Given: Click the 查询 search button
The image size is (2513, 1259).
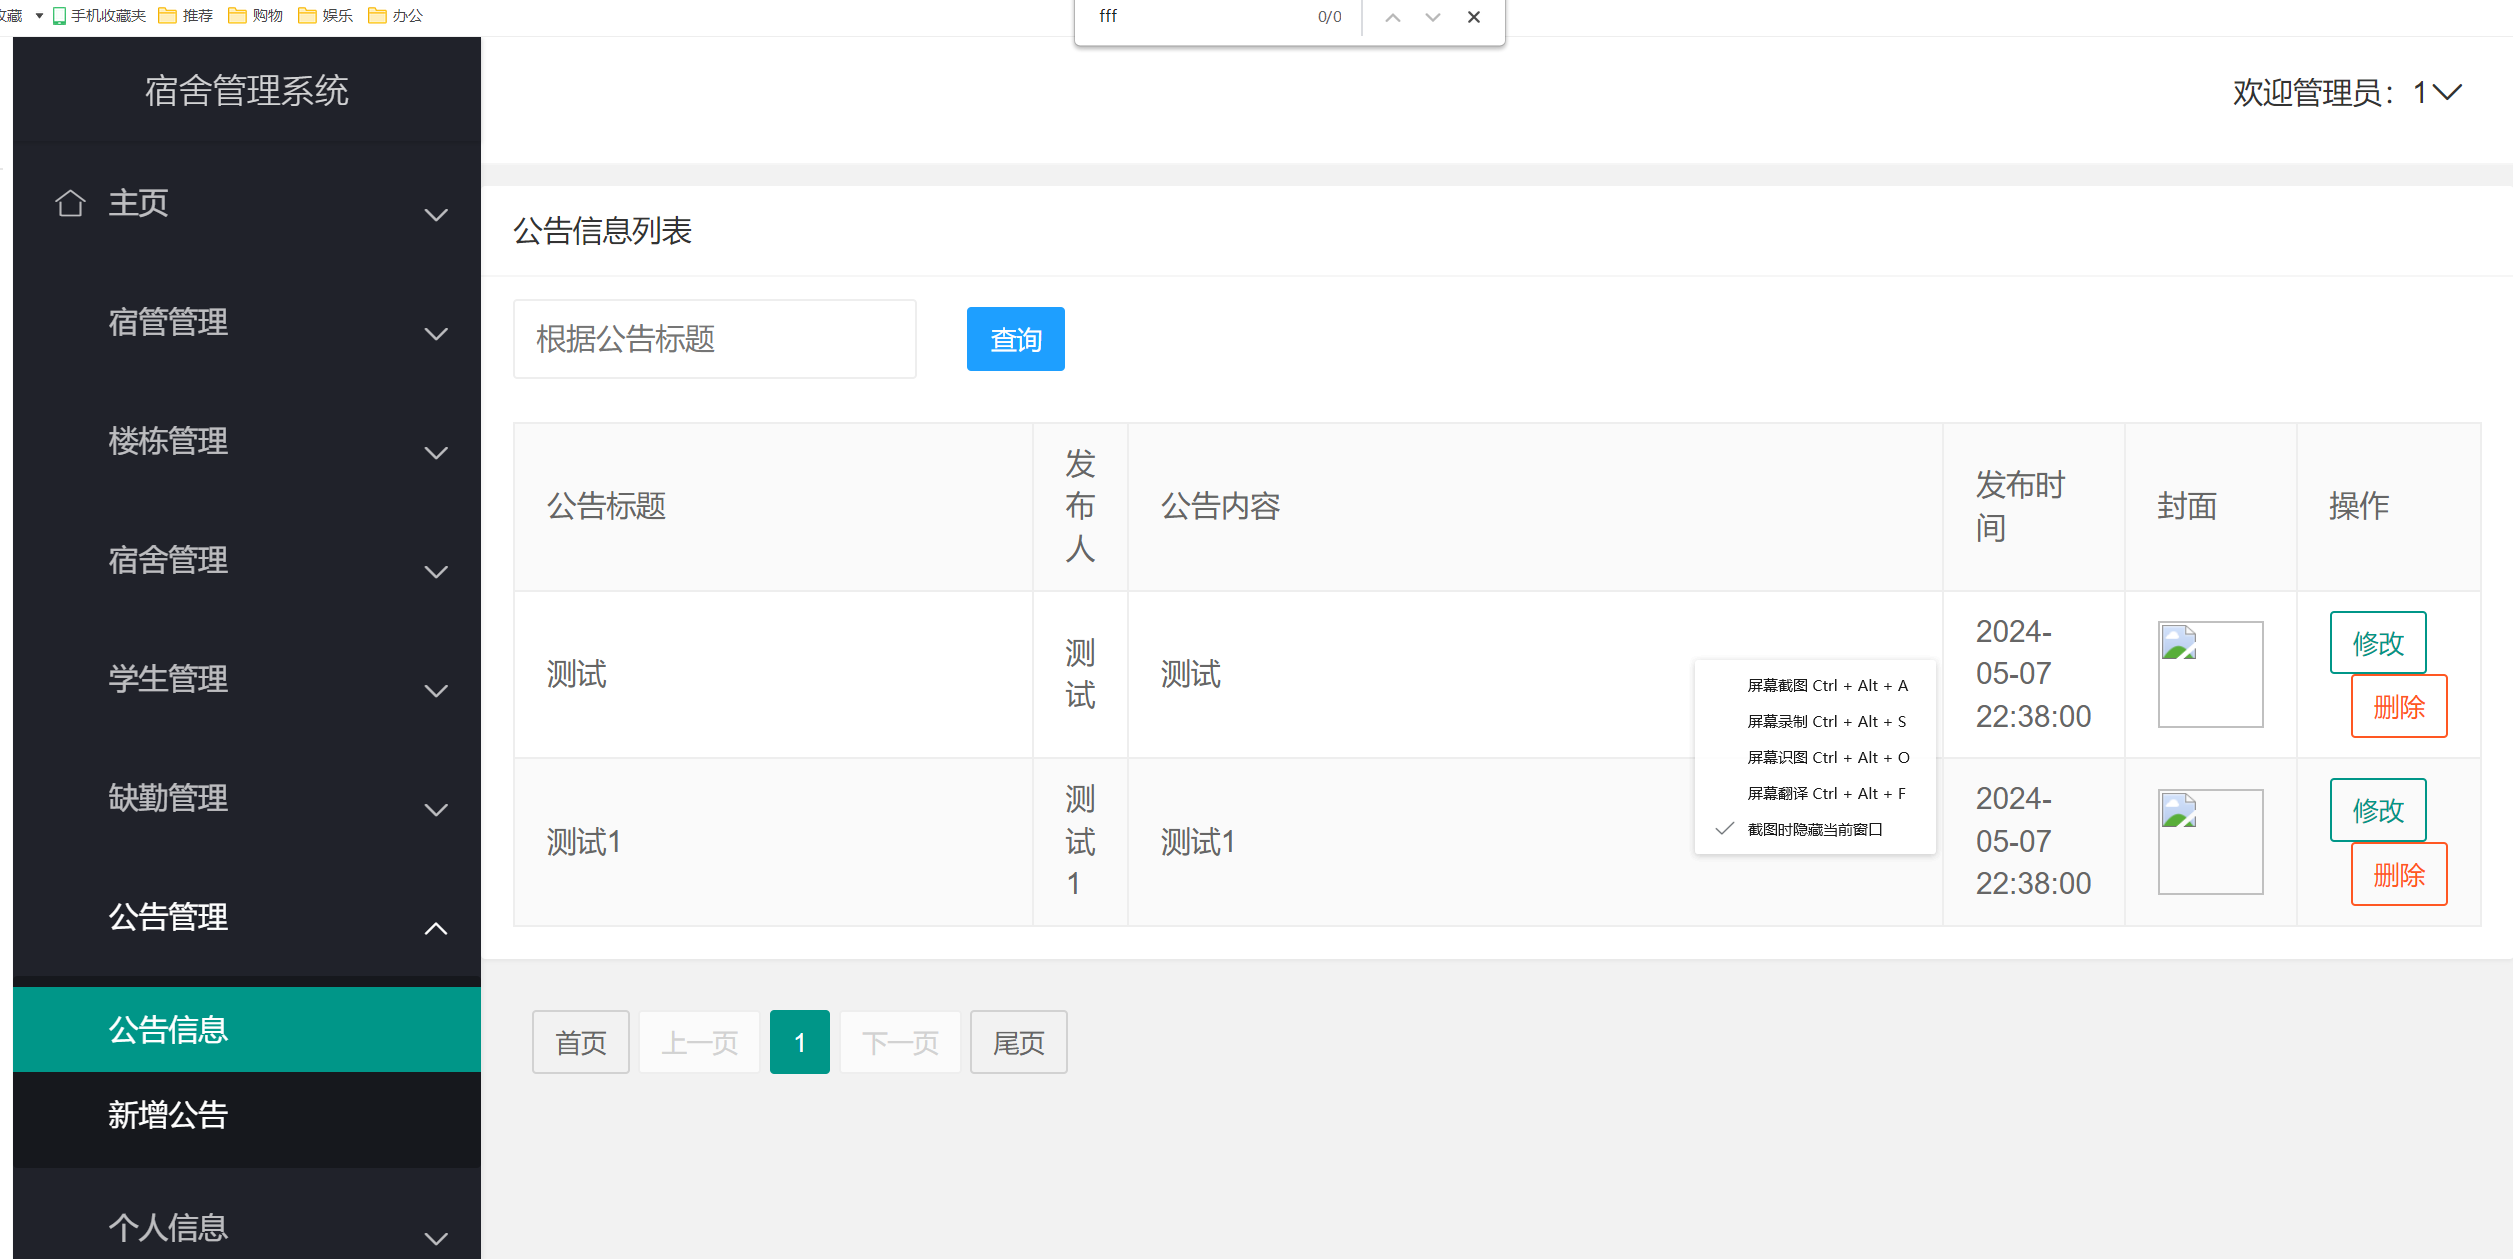Looking at the screenshot, I should [x=1015, y=339].
